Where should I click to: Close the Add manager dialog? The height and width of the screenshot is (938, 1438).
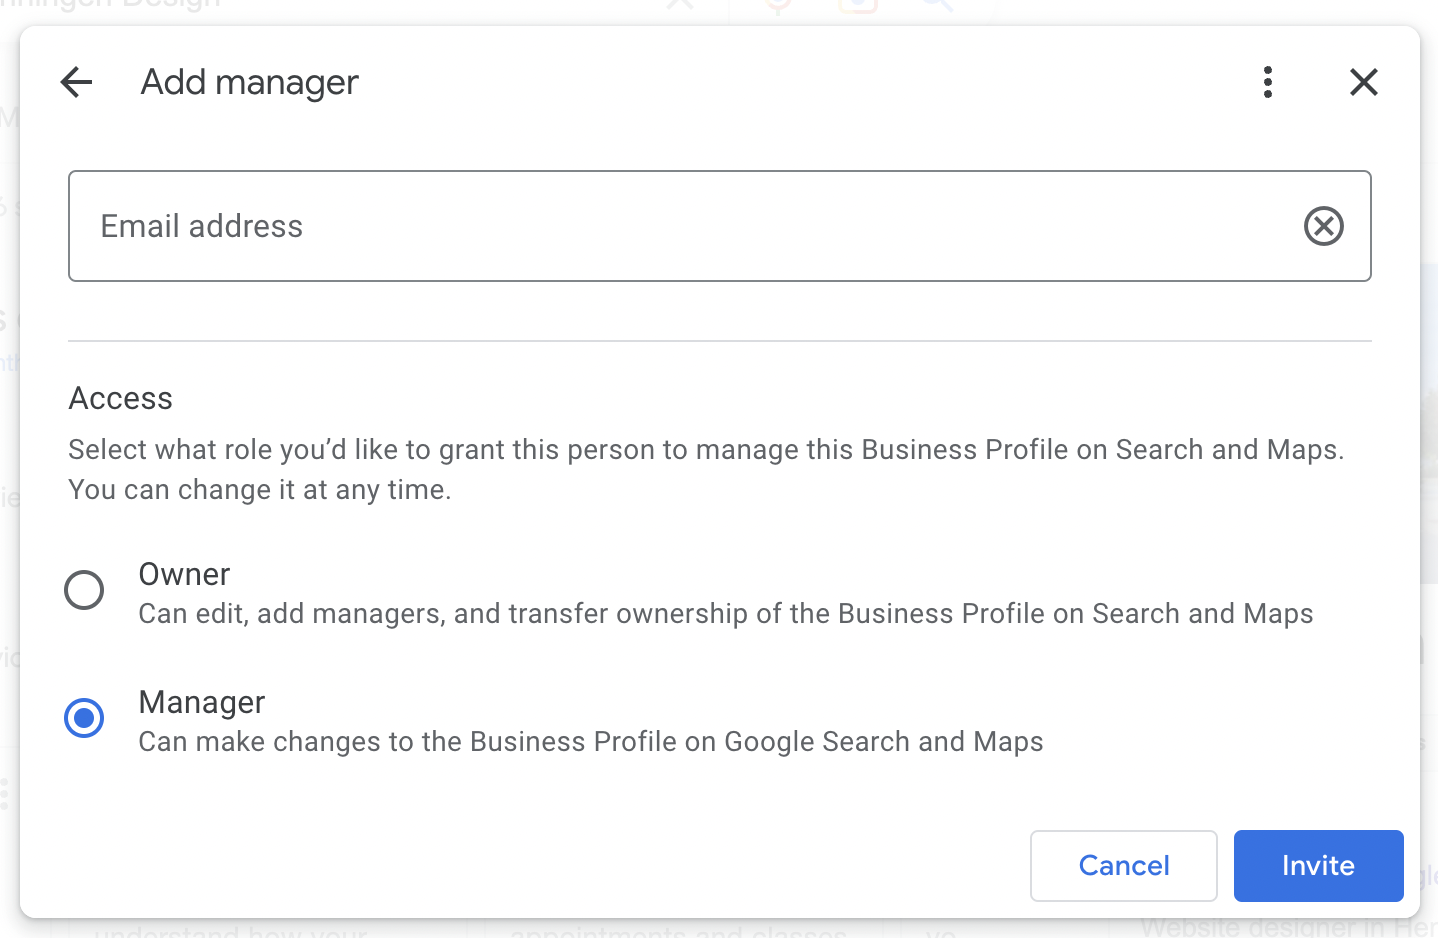[x=1364, y=82]
